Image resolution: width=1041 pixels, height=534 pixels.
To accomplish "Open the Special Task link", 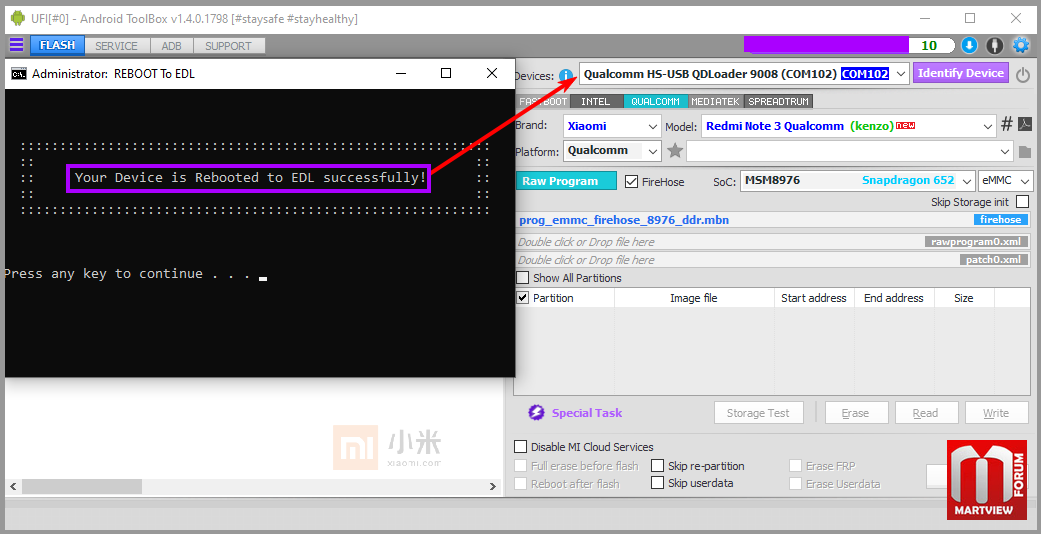I will pyautogui.click(x=587, y=412).
